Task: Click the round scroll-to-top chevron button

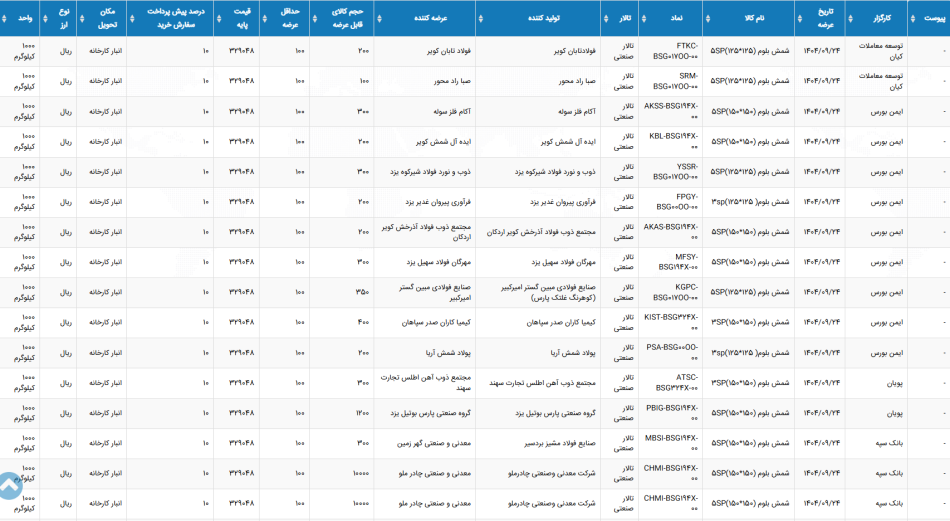Action: [9, 486]
